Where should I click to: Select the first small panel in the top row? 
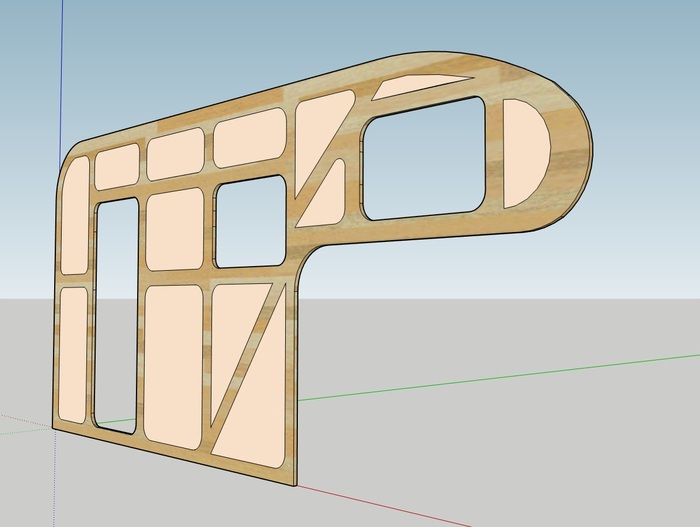(116, 166)
